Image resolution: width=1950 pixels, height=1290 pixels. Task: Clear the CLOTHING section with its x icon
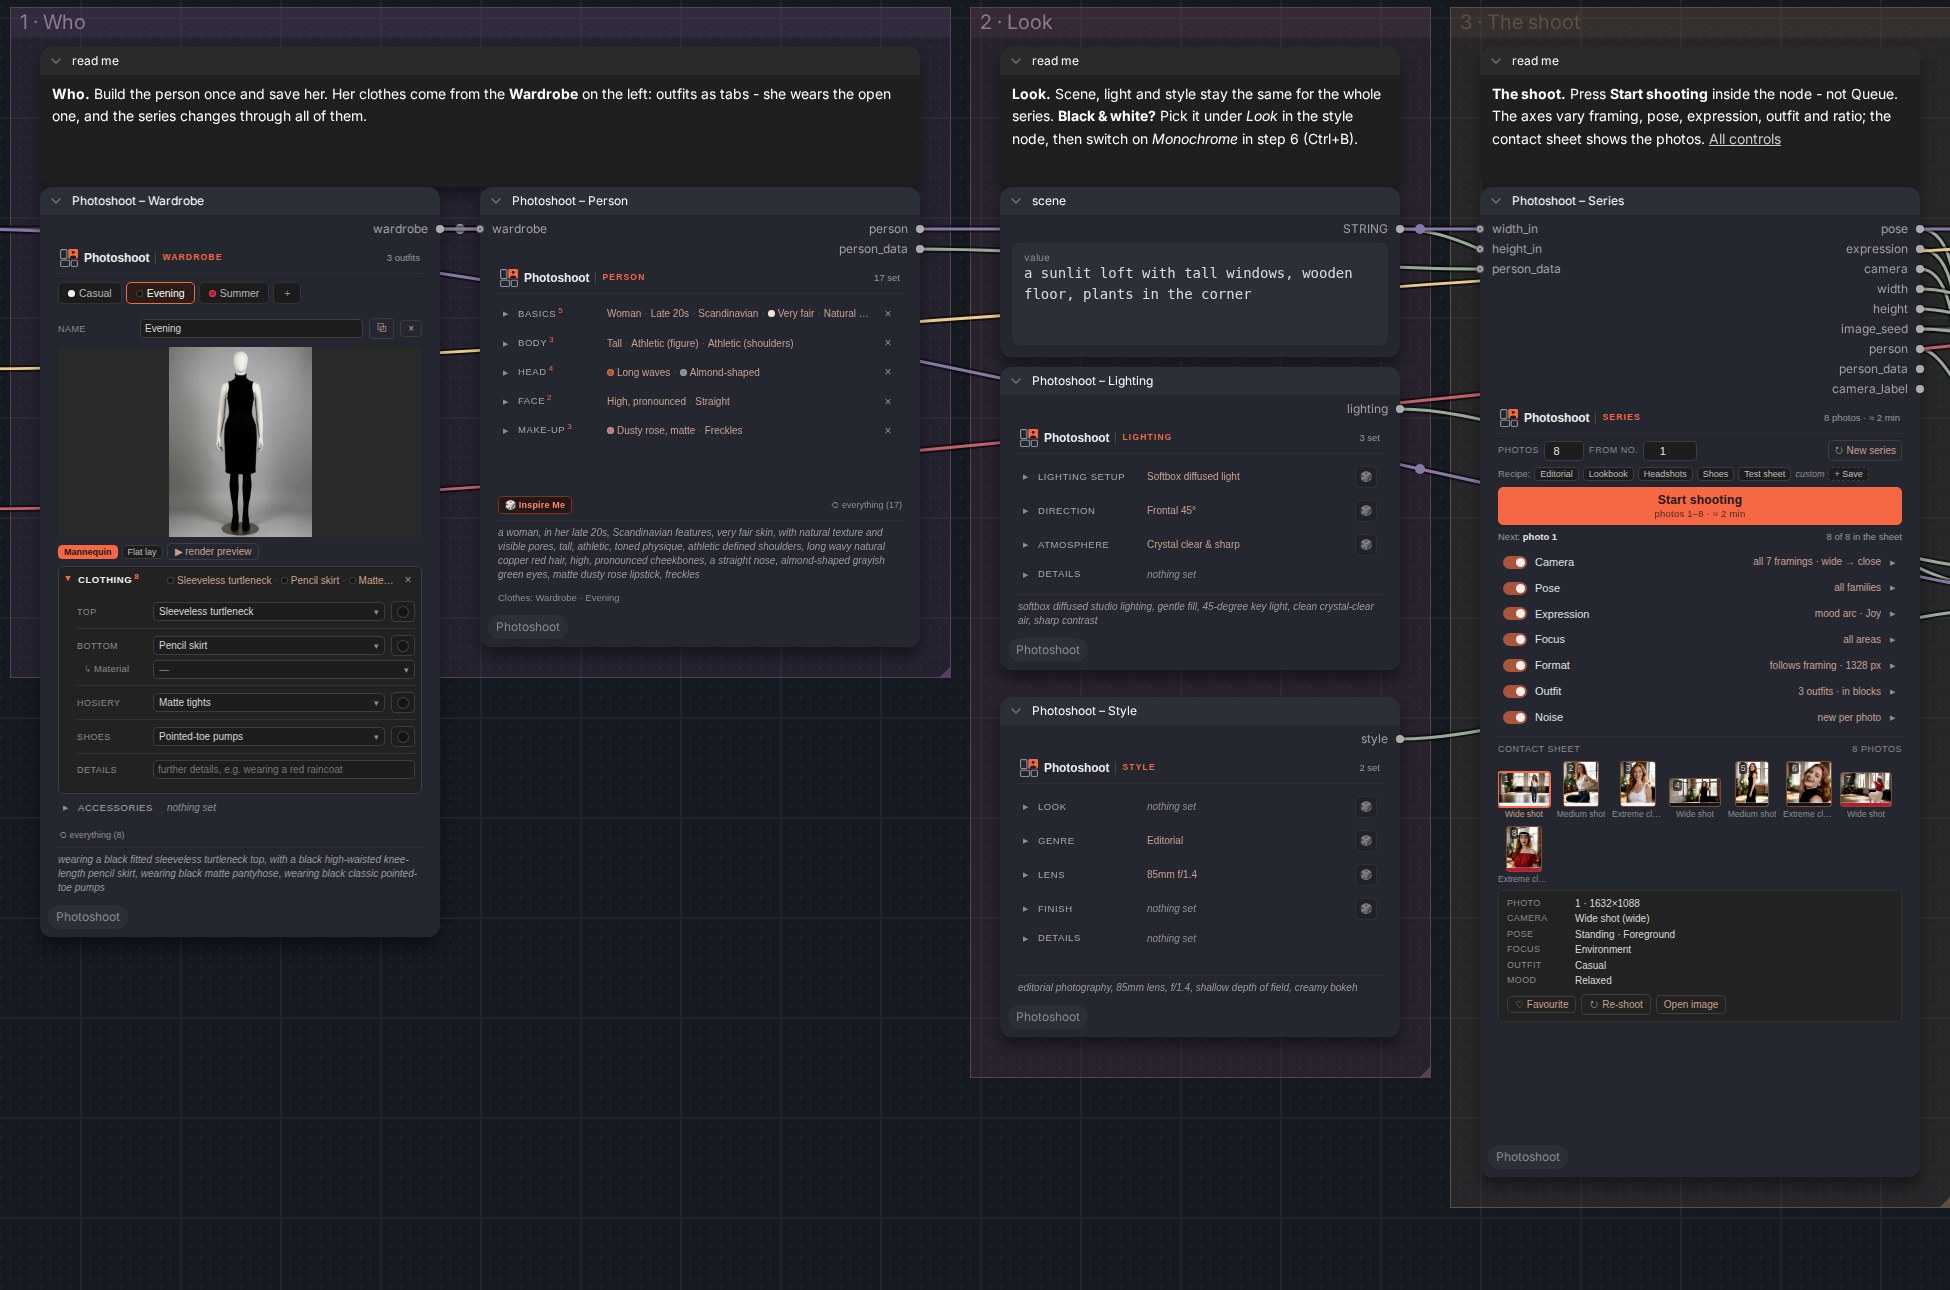click(408, 580)
